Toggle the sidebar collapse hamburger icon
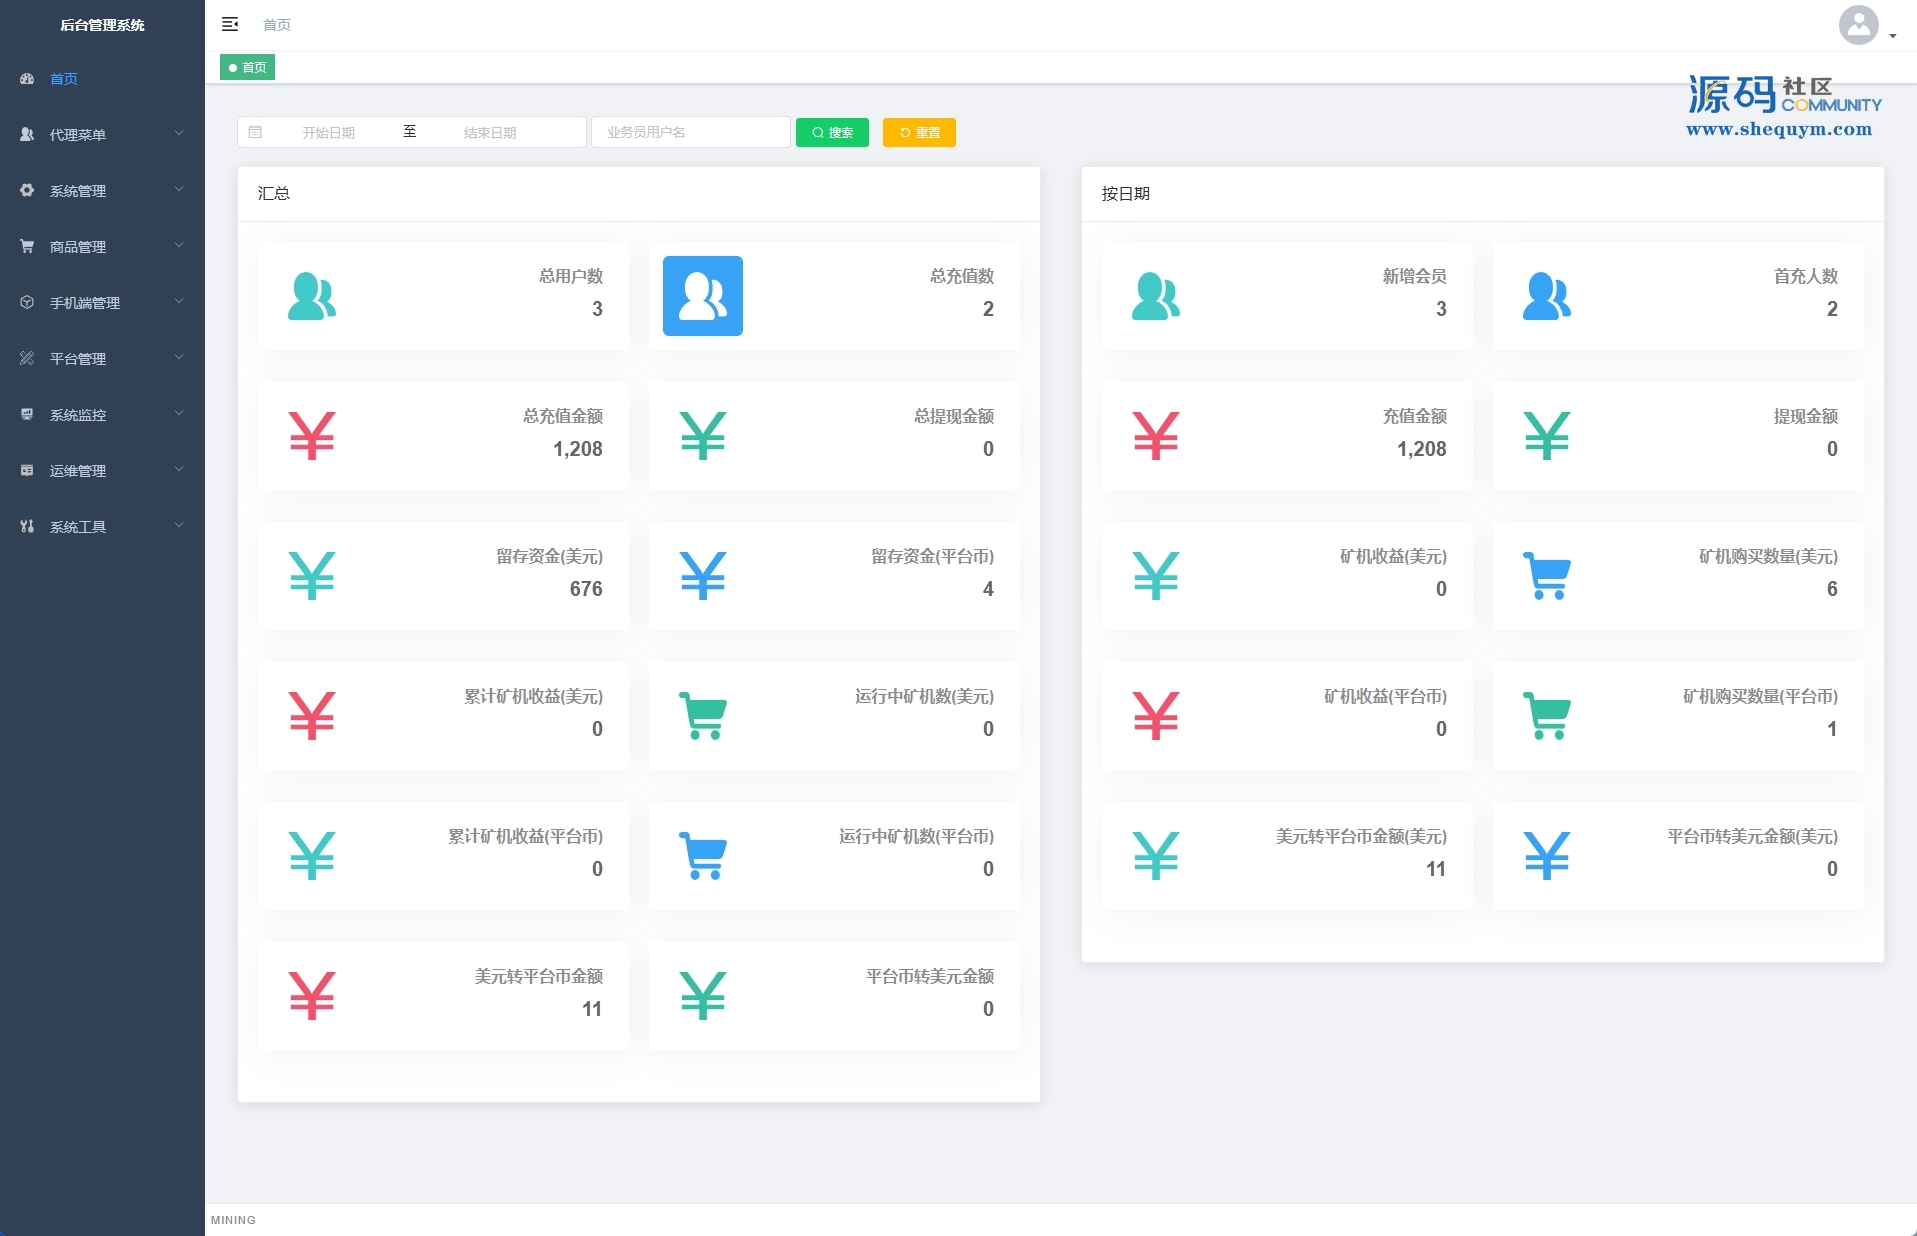Viewport: 1917px width, 1236px height. pyautogui.click(x=230, y=24)
